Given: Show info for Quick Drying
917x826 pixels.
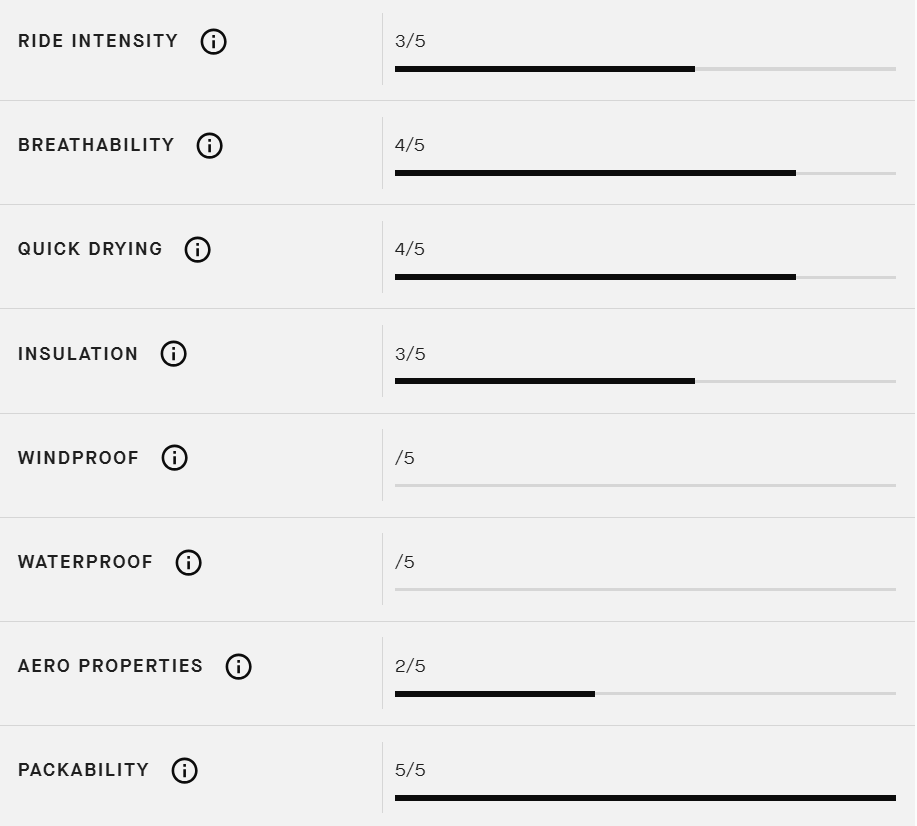Looking at the screenshot, I should pyautogui.click(x=198, y=249).
